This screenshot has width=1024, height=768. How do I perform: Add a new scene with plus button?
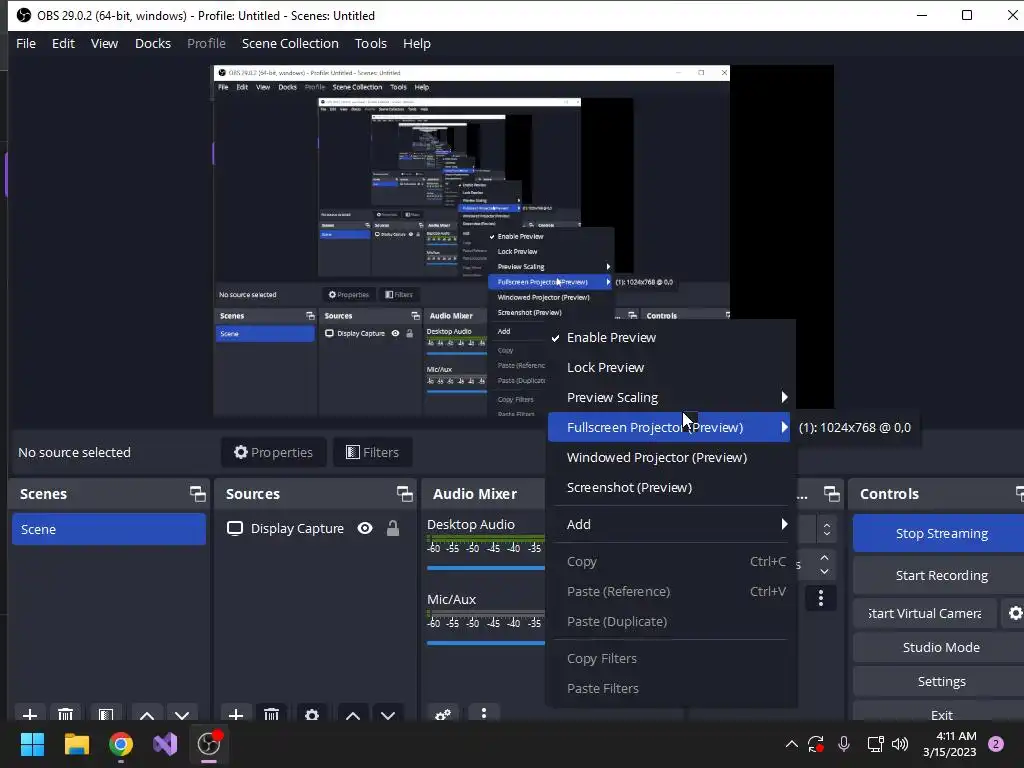tap(29, 714)
